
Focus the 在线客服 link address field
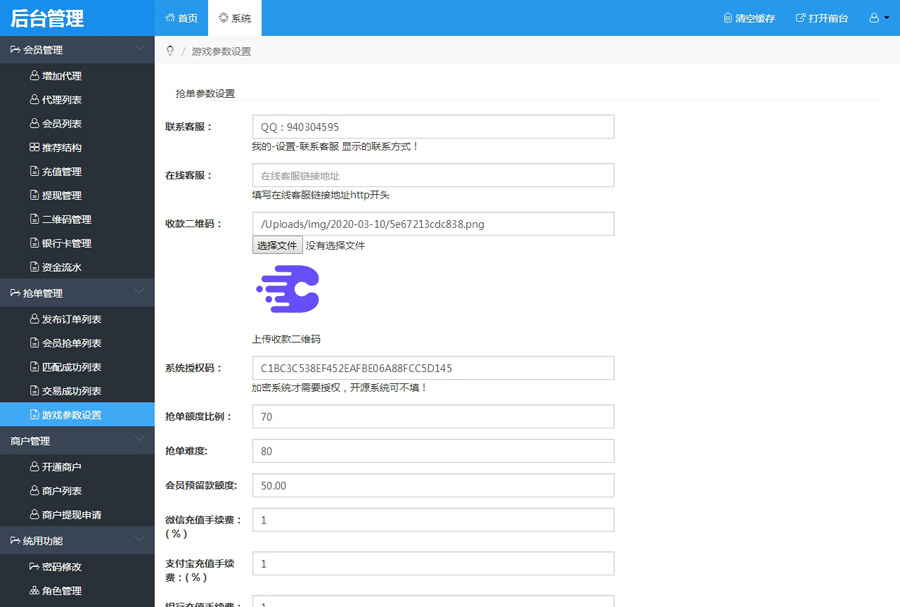point(433,176)
